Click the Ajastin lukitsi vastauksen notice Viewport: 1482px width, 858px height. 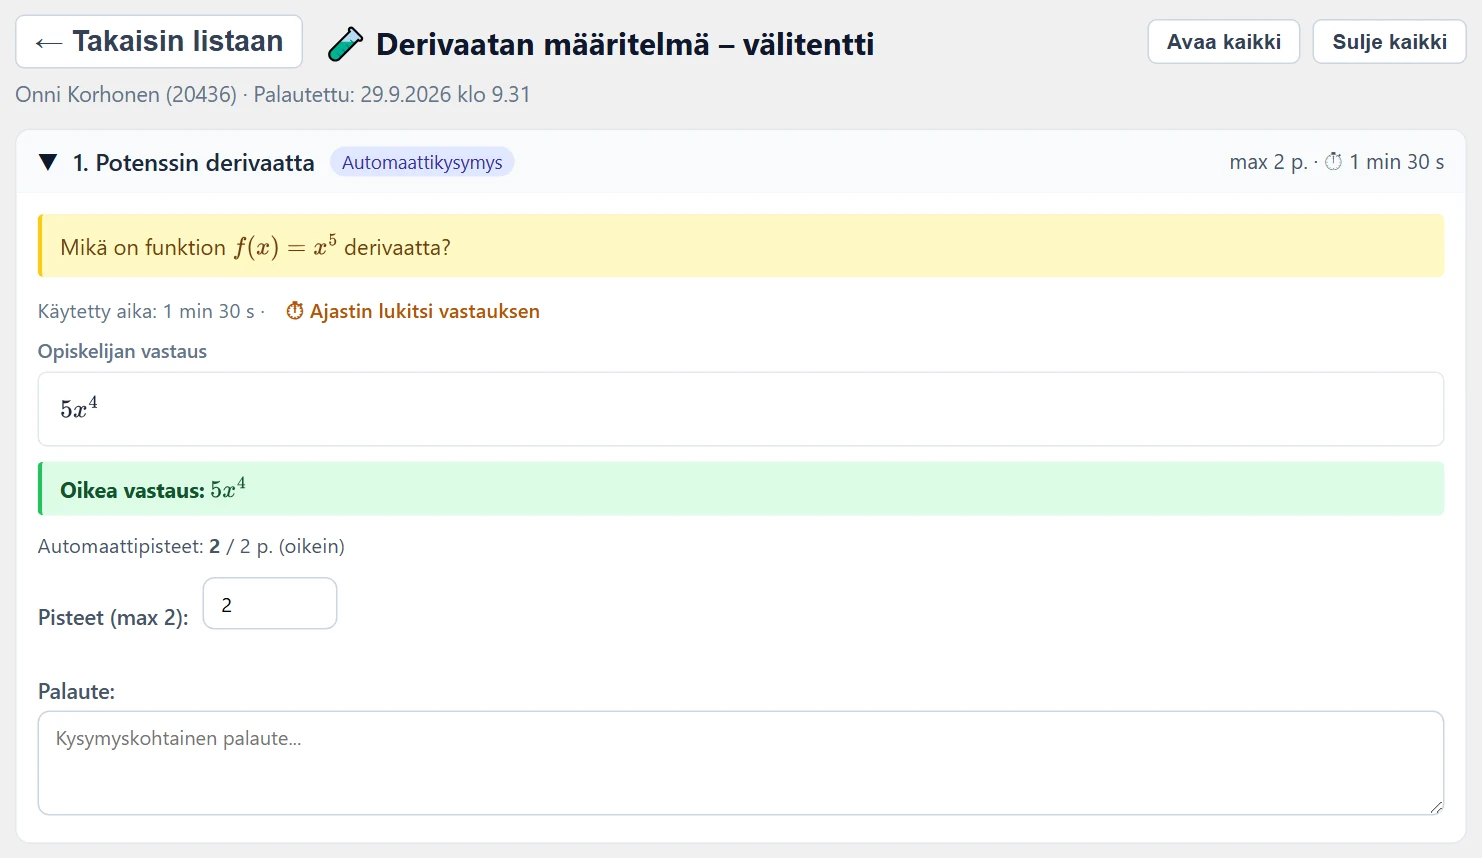tap(413, 311)
